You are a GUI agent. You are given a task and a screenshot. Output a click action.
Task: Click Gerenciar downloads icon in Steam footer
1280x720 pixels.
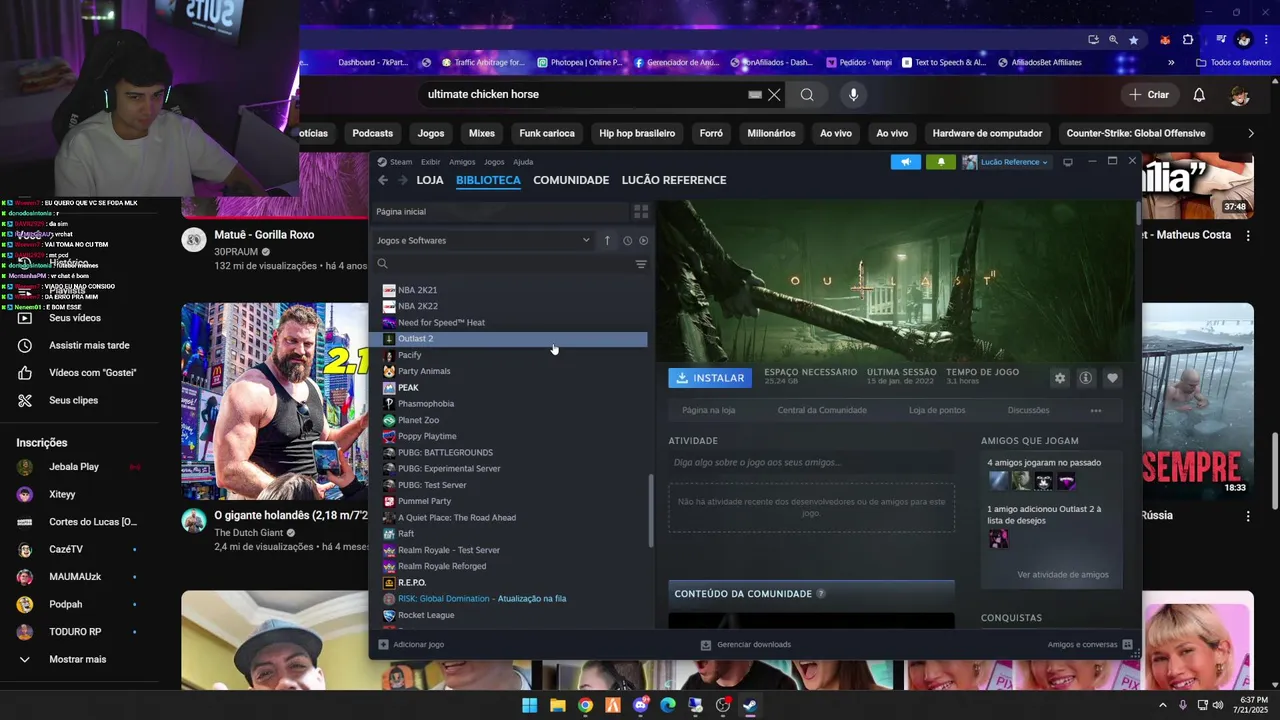[706, 645]
